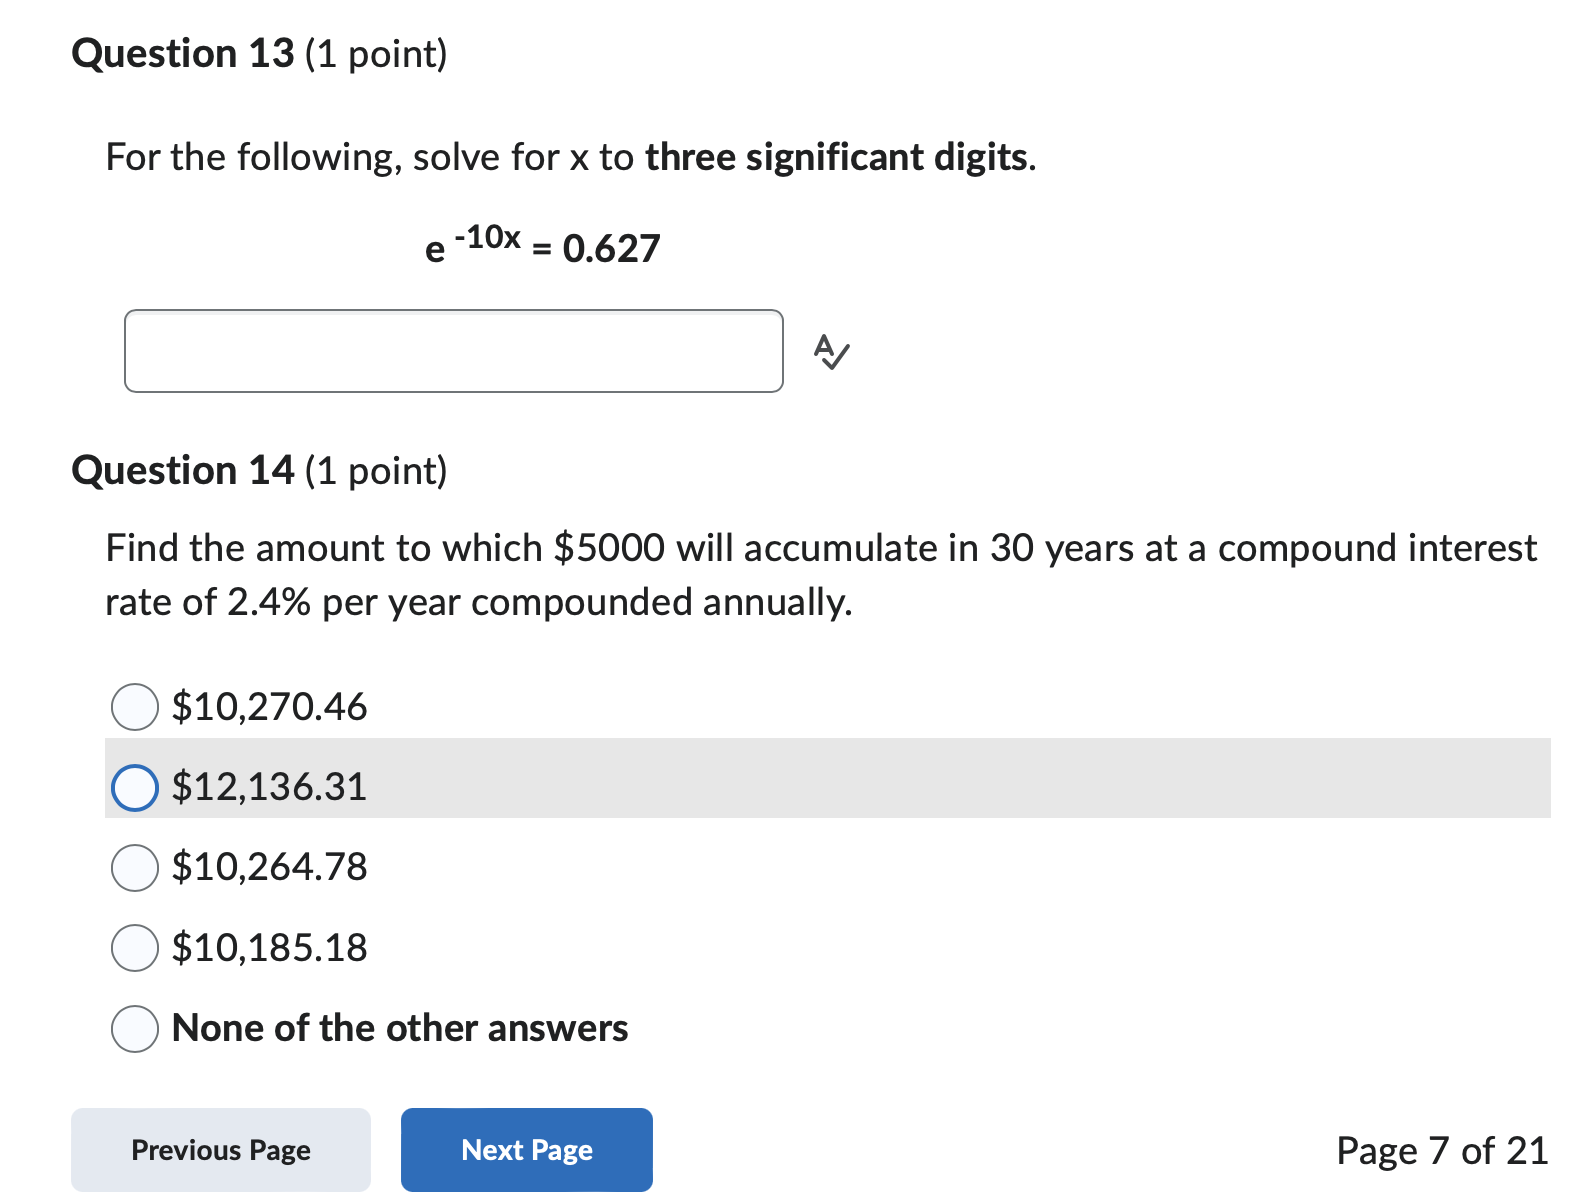
Task: Choose None of the other answers
Action: 134,1028
